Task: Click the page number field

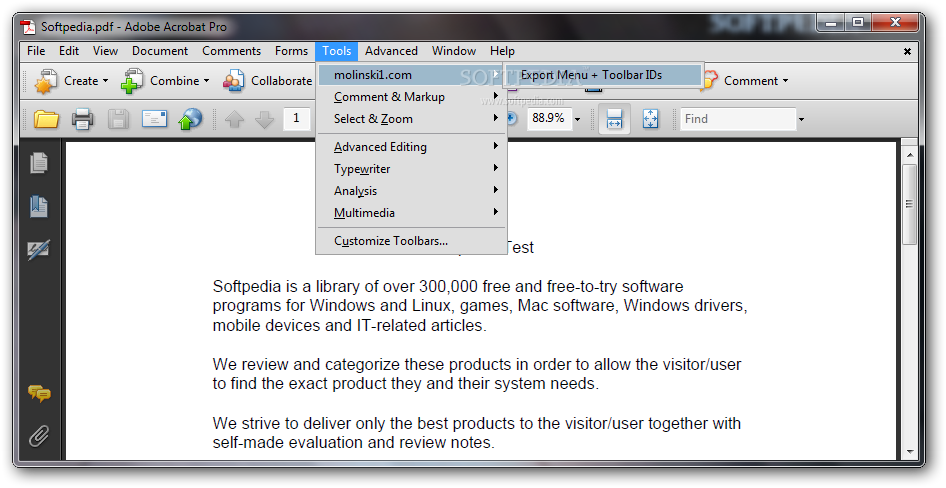Action: 297,119
